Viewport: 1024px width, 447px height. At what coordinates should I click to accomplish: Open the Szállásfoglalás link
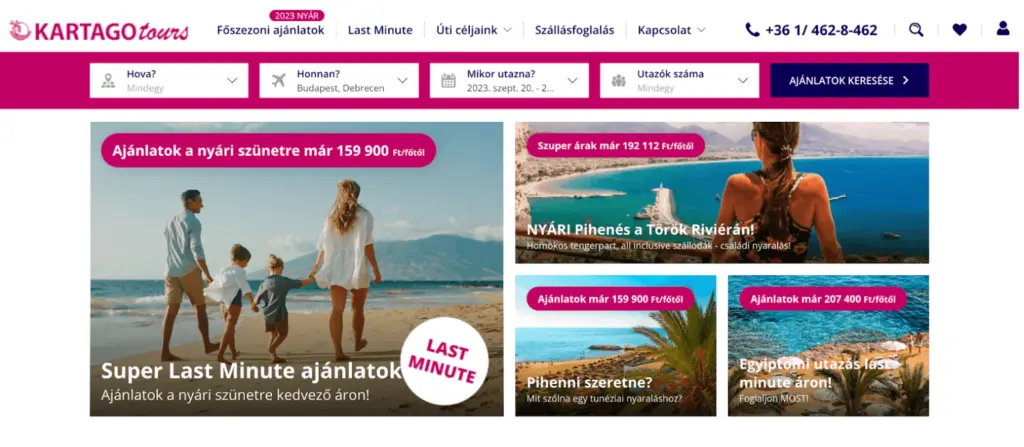[x=574, y=30]
